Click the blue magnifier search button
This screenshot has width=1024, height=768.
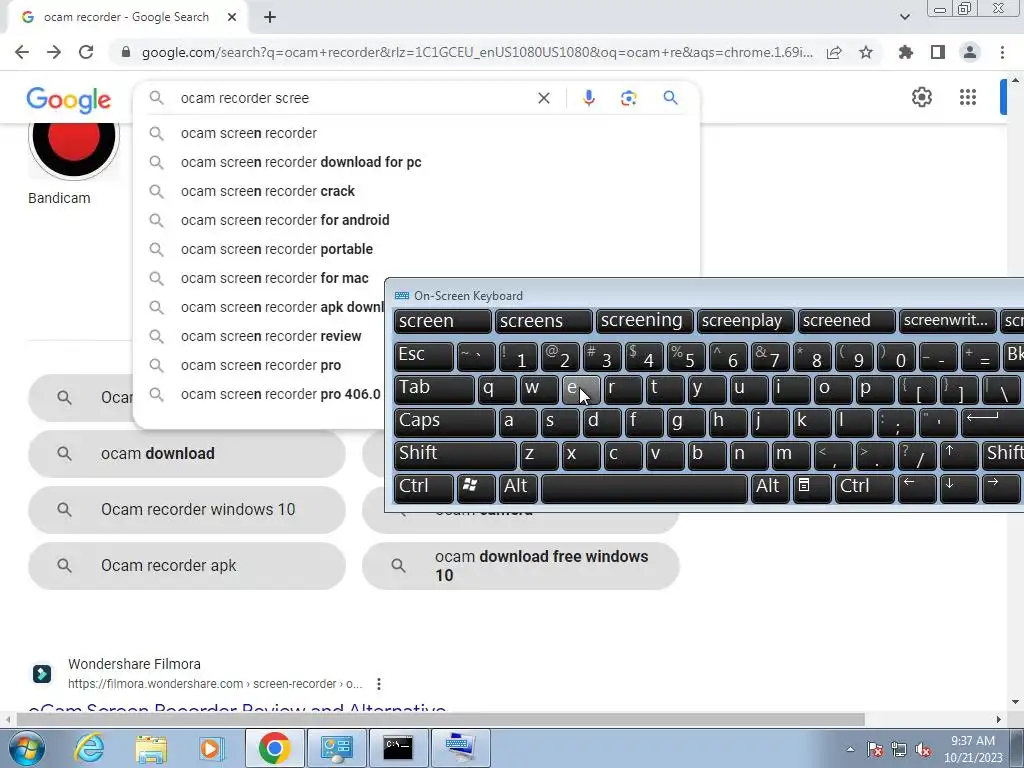tap(670, 98)
